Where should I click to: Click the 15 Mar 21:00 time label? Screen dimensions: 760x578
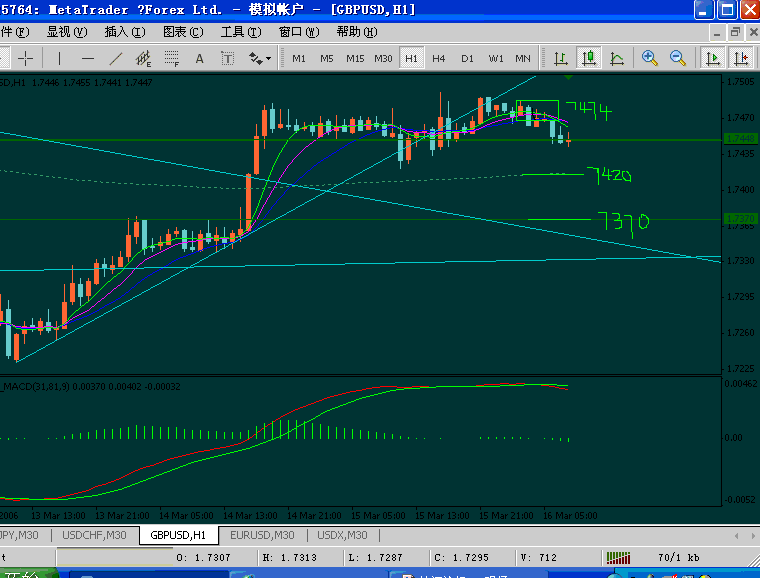[506, 516]
